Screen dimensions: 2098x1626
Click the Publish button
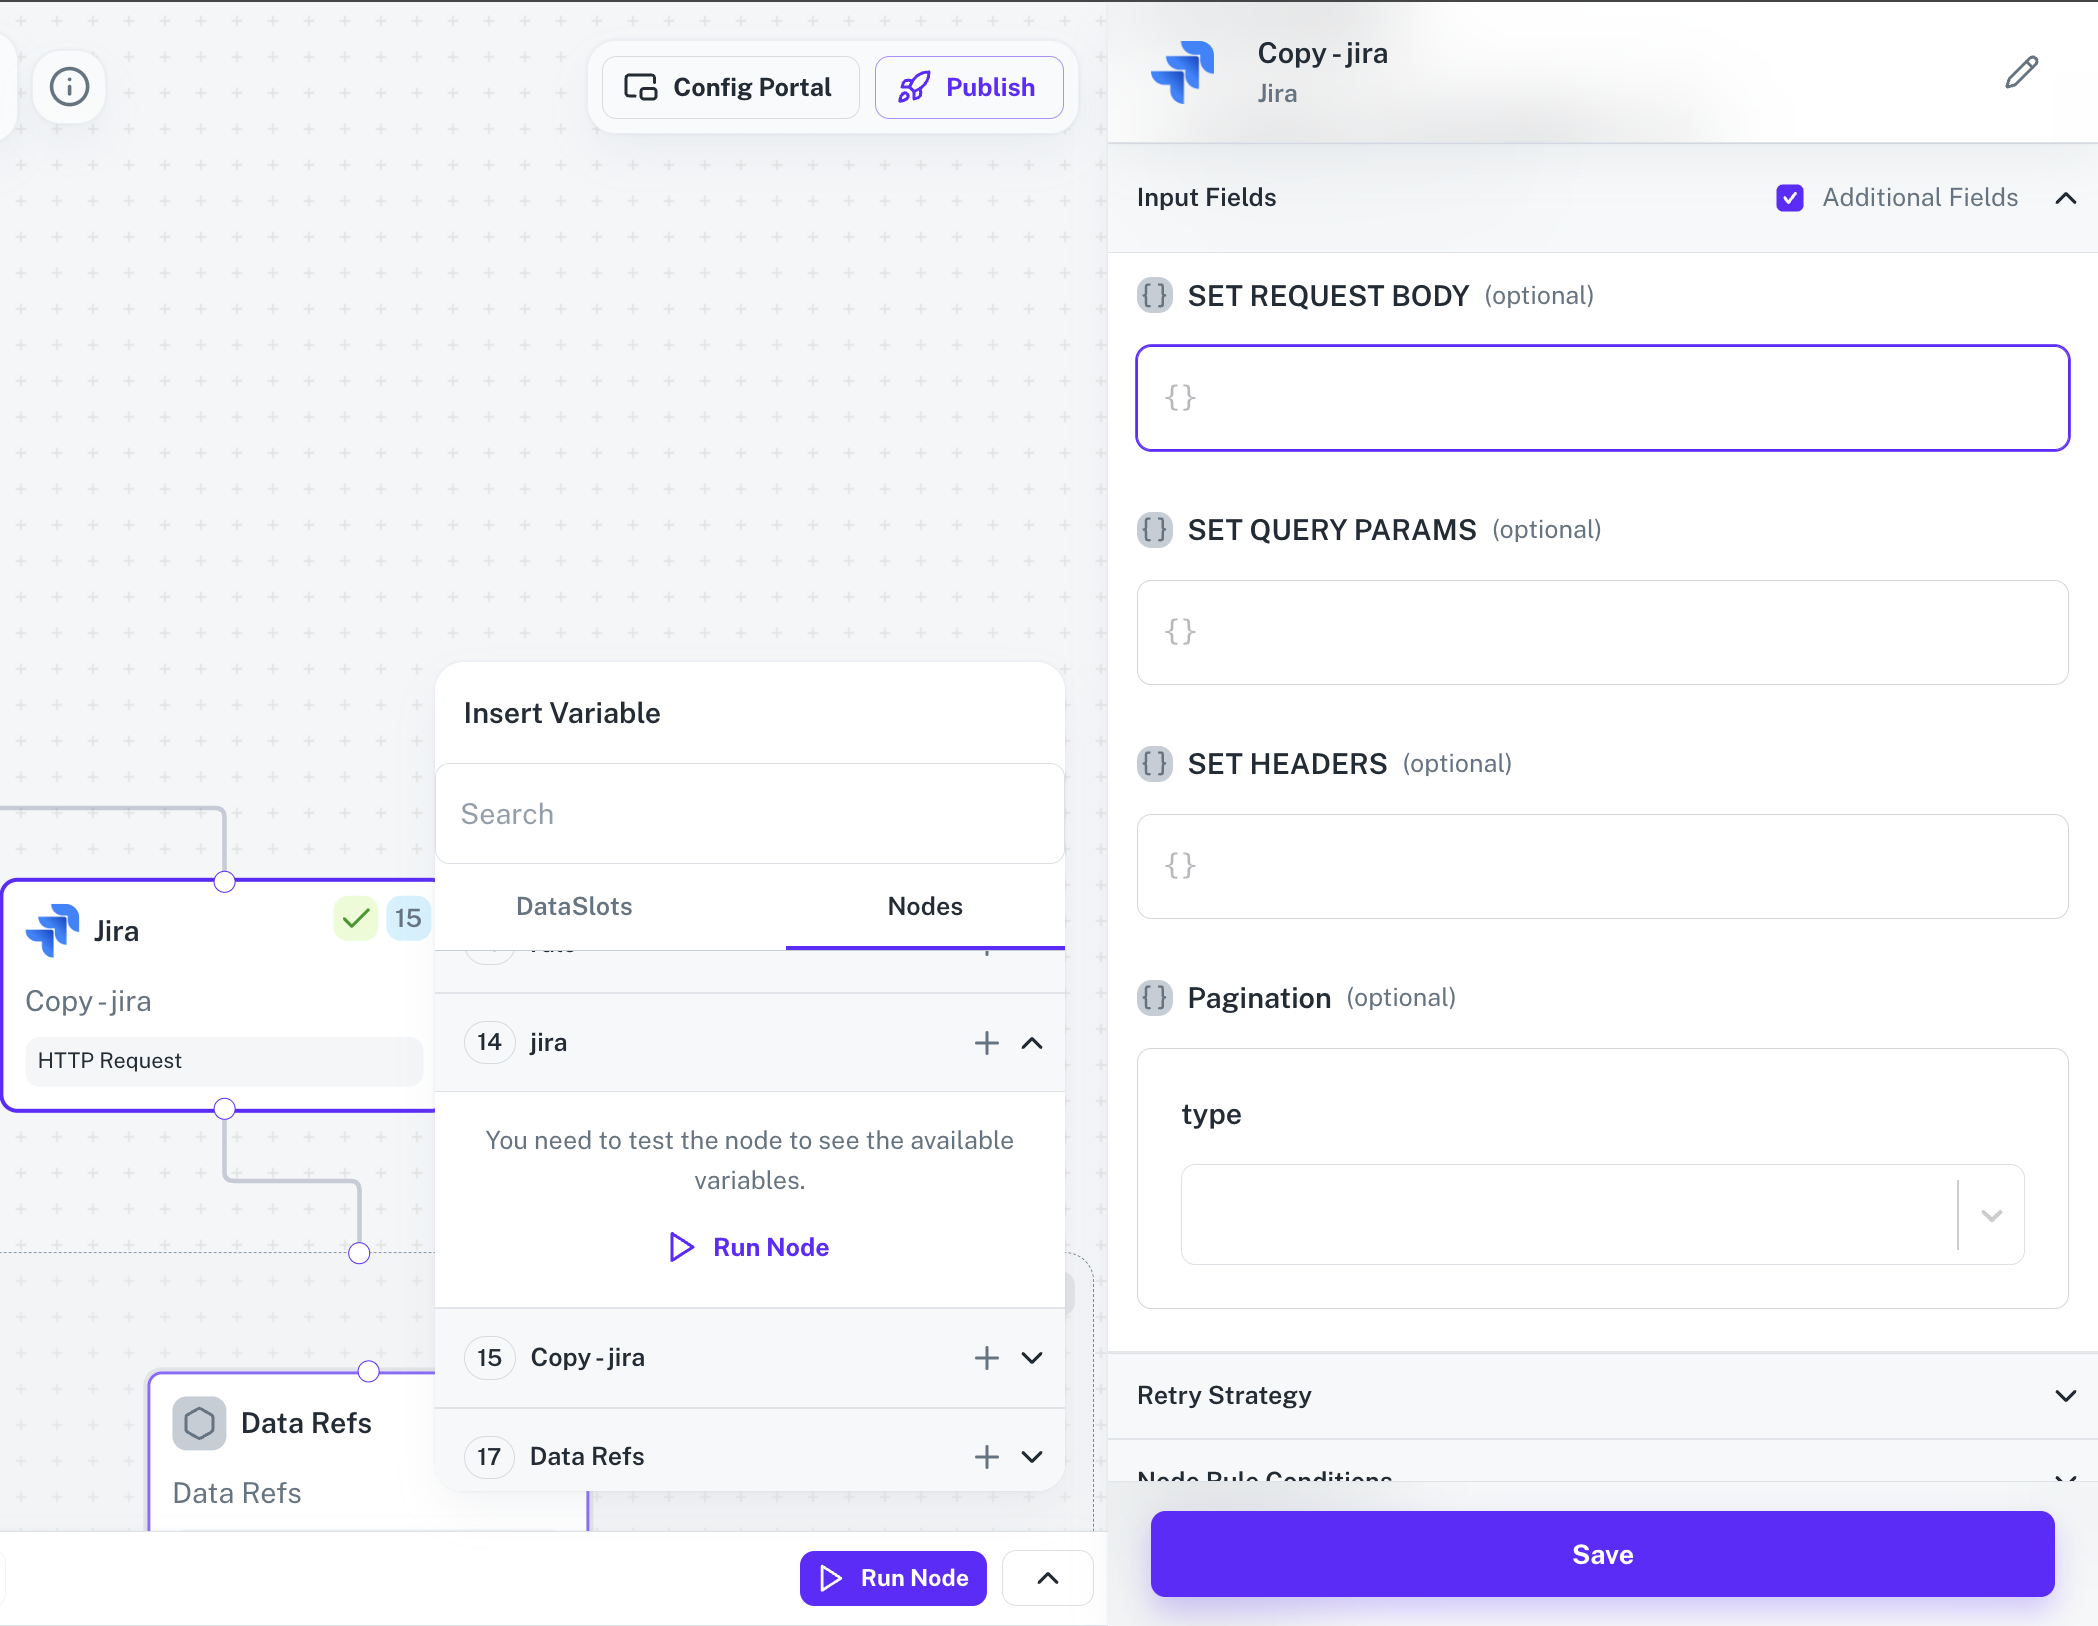[968, 87]
